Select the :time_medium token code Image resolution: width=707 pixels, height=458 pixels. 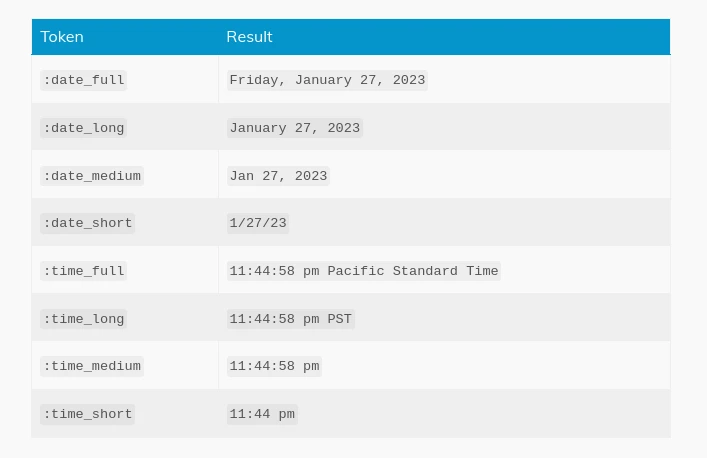coord(92,366)
